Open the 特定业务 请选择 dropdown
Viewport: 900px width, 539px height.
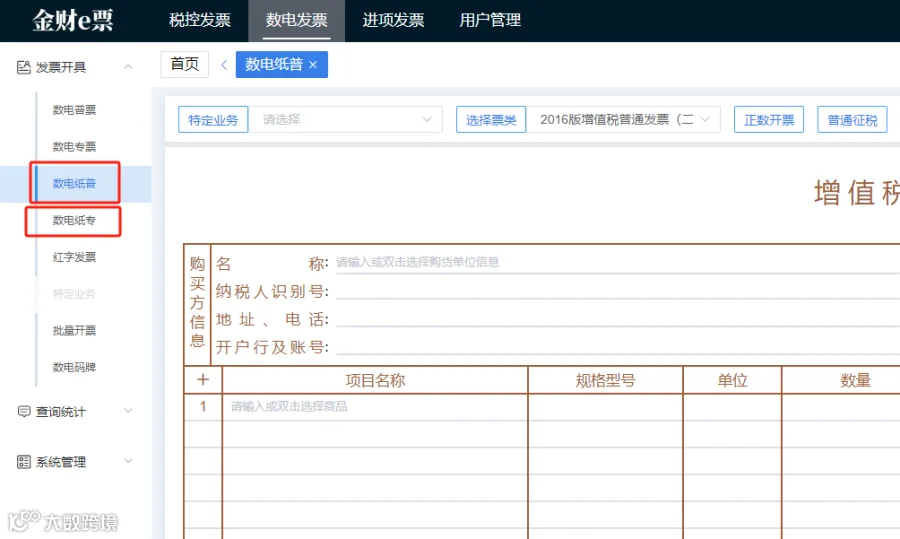pyautogui.click(x=346, y=119)
